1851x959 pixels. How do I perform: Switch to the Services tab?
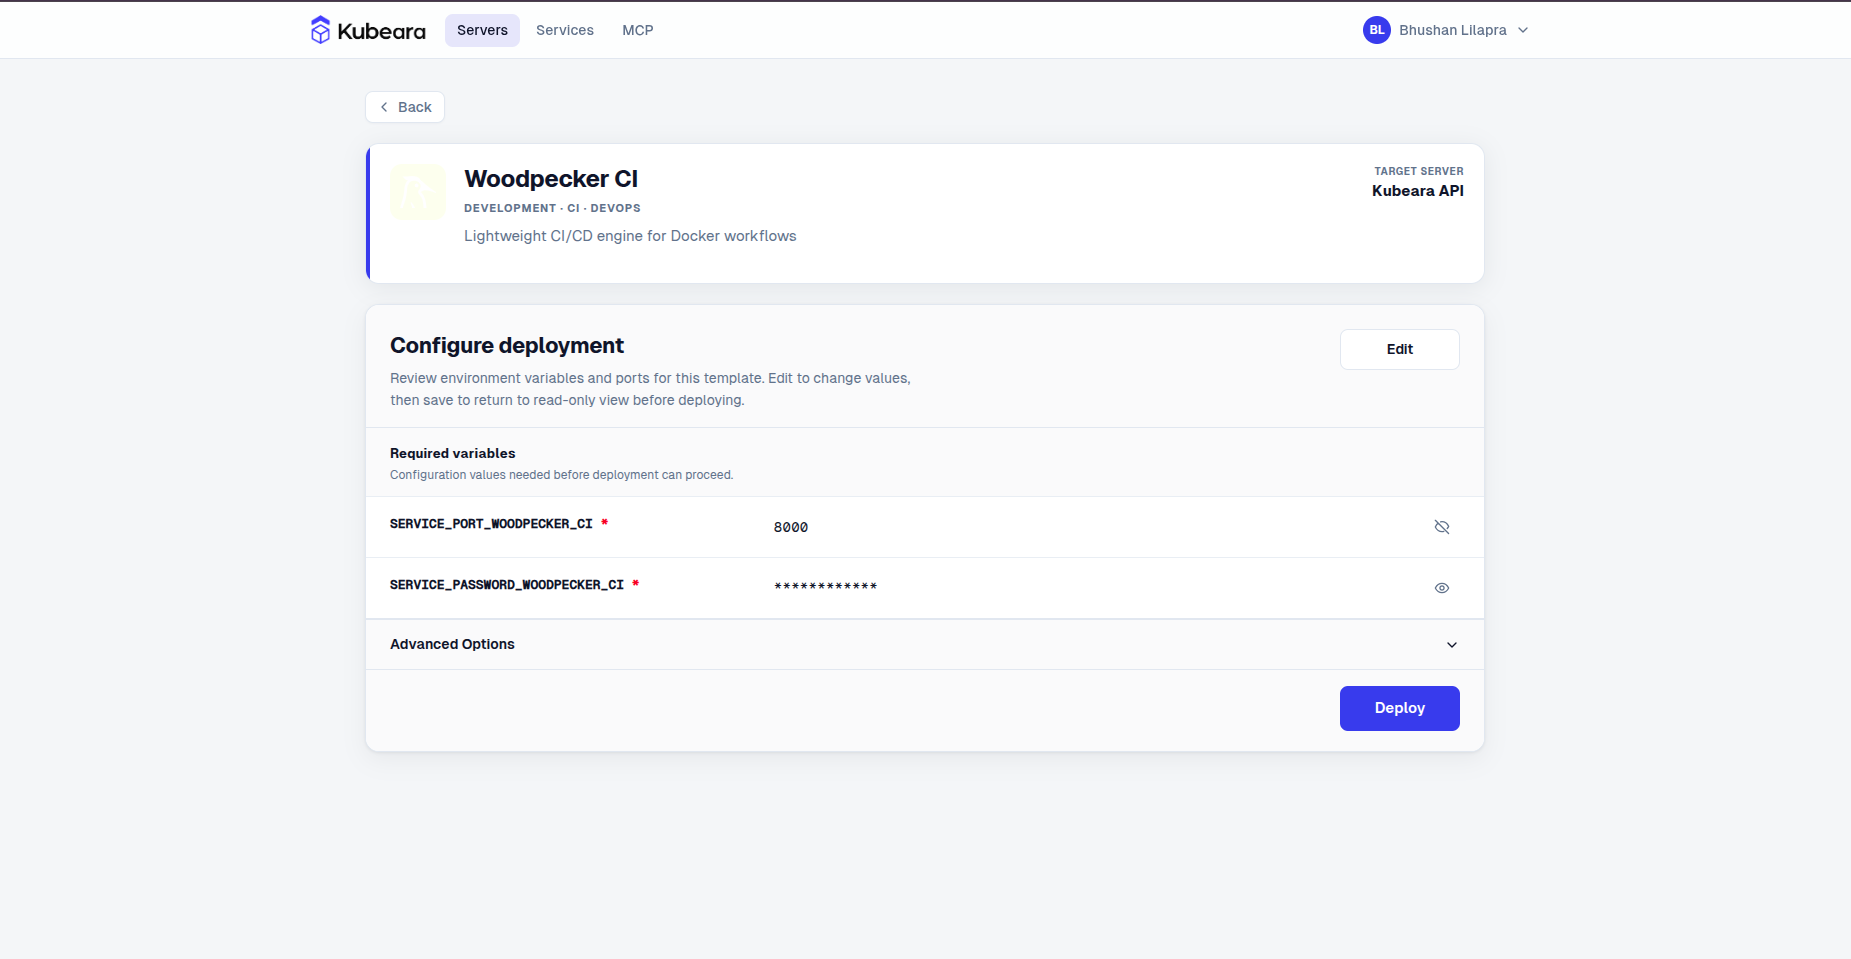click(565, 30)
